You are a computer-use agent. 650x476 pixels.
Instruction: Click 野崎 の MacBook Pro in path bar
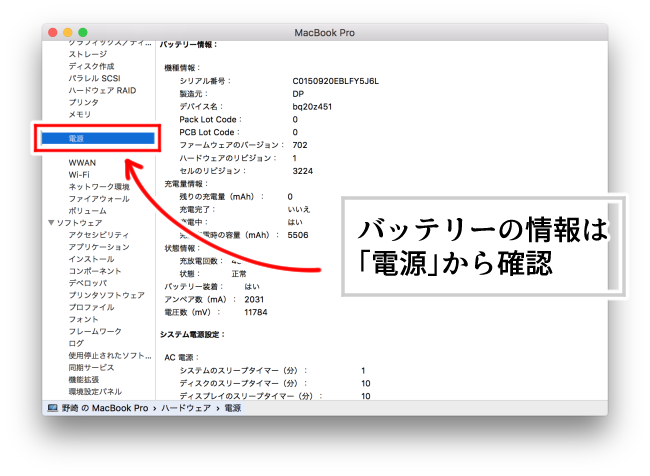pos(105,408)
